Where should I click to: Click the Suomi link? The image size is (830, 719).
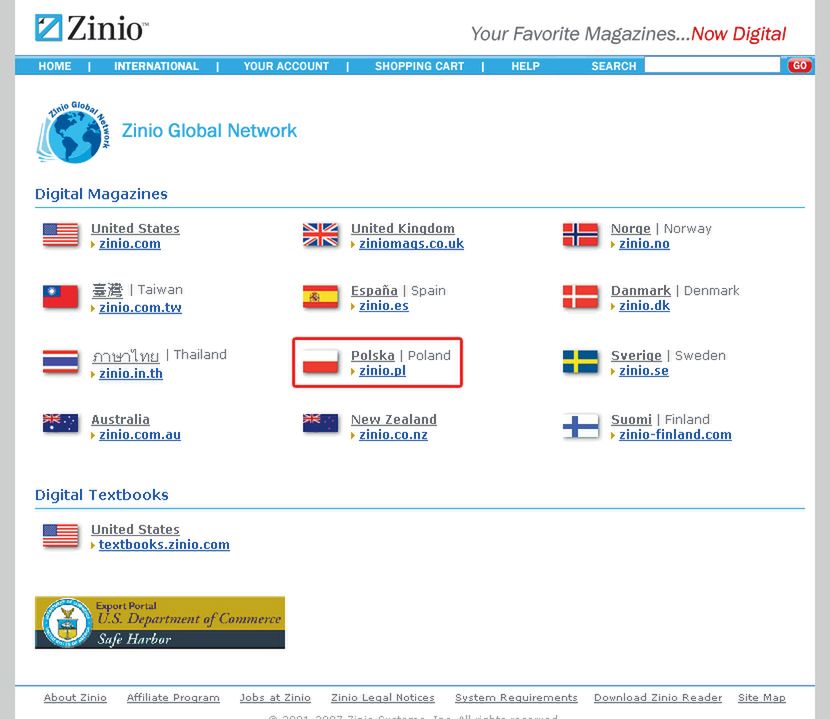click(x=631, y=419)
